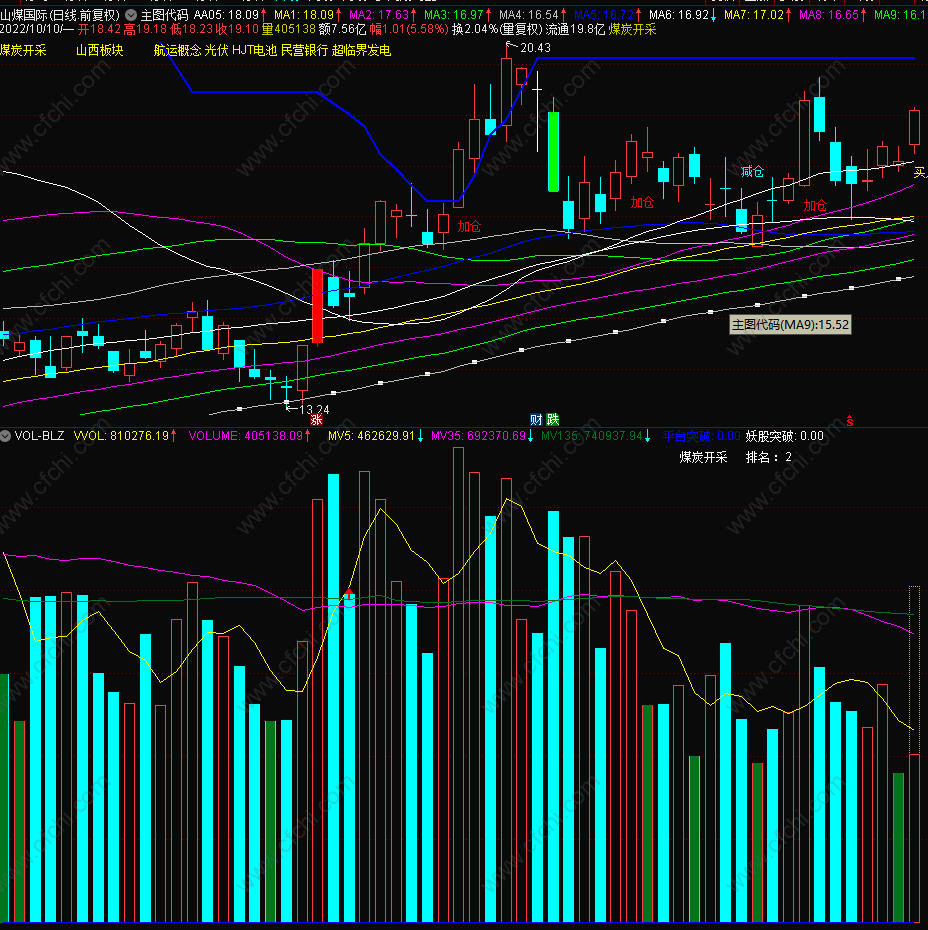The image size is (928, 930).
Task: Click the 减仓 signal label
Action: (x=752, y=171)
